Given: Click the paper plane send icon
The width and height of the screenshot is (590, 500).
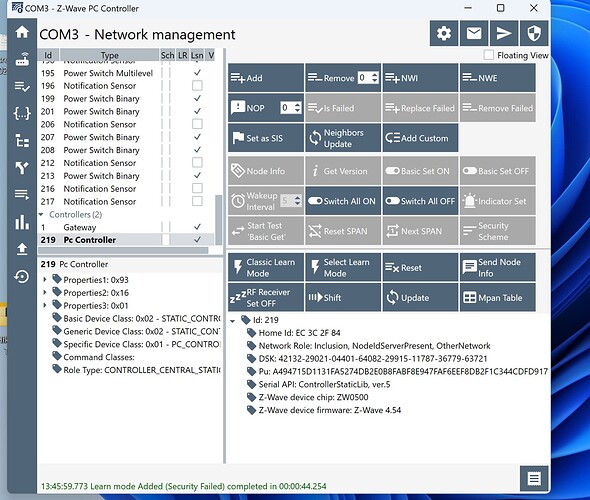Looking at the screenshot, I should pos(504,33).
